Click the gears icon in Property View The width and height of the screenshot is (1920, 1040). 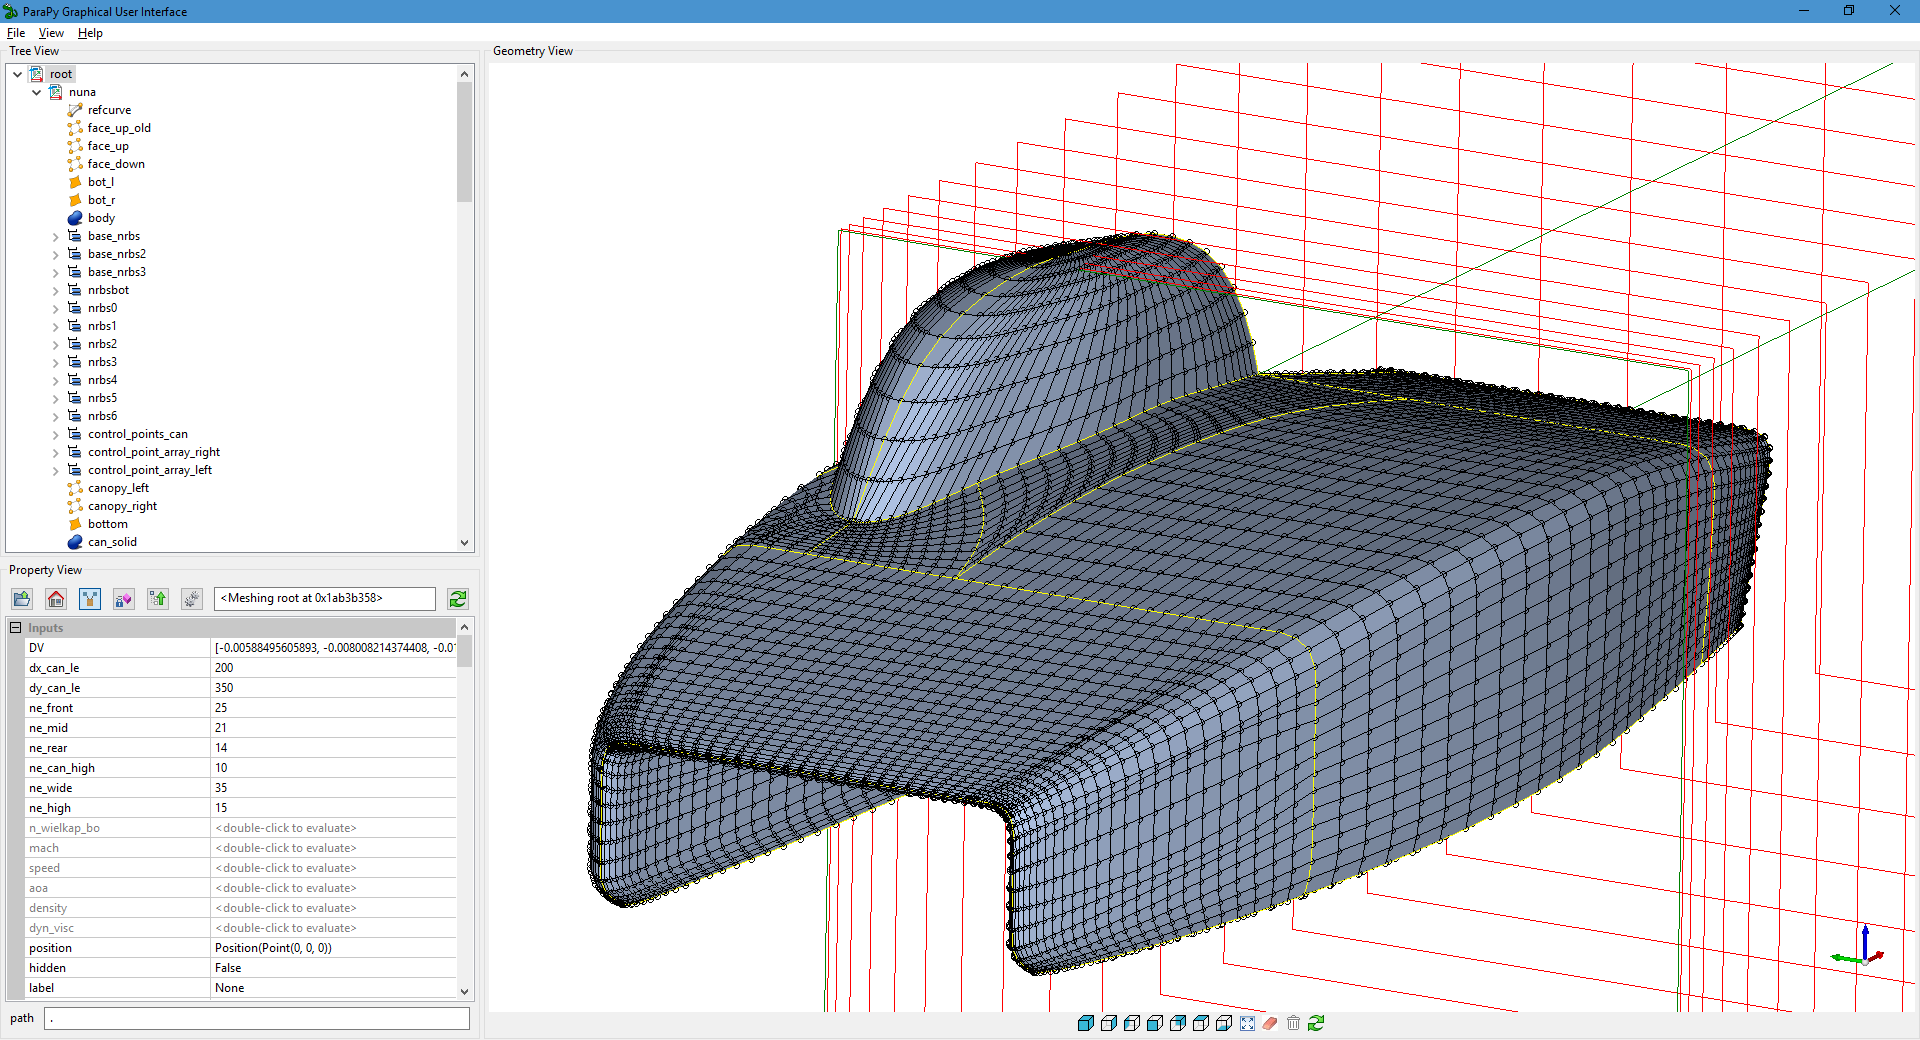pyautogui.click(x=192, y=599)
